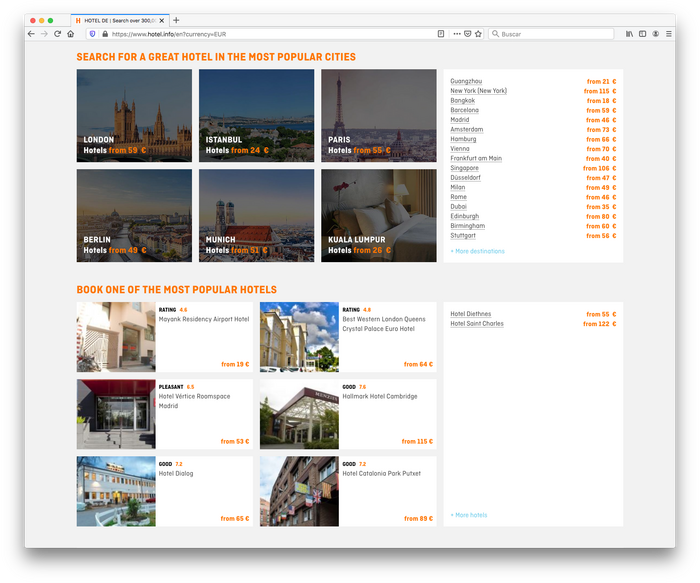
Task: Open the Edinburgh destination link
Action: point(465,217)
